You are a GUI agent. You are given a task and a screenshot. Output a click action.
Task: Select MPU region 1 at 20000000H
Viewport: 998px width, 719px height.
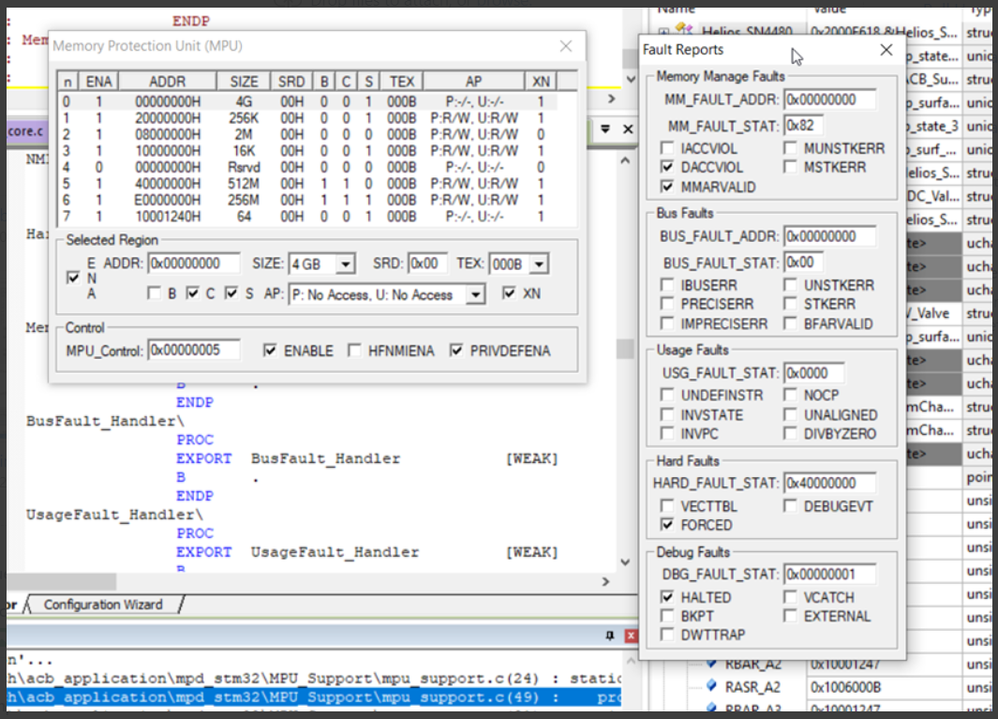309,118
